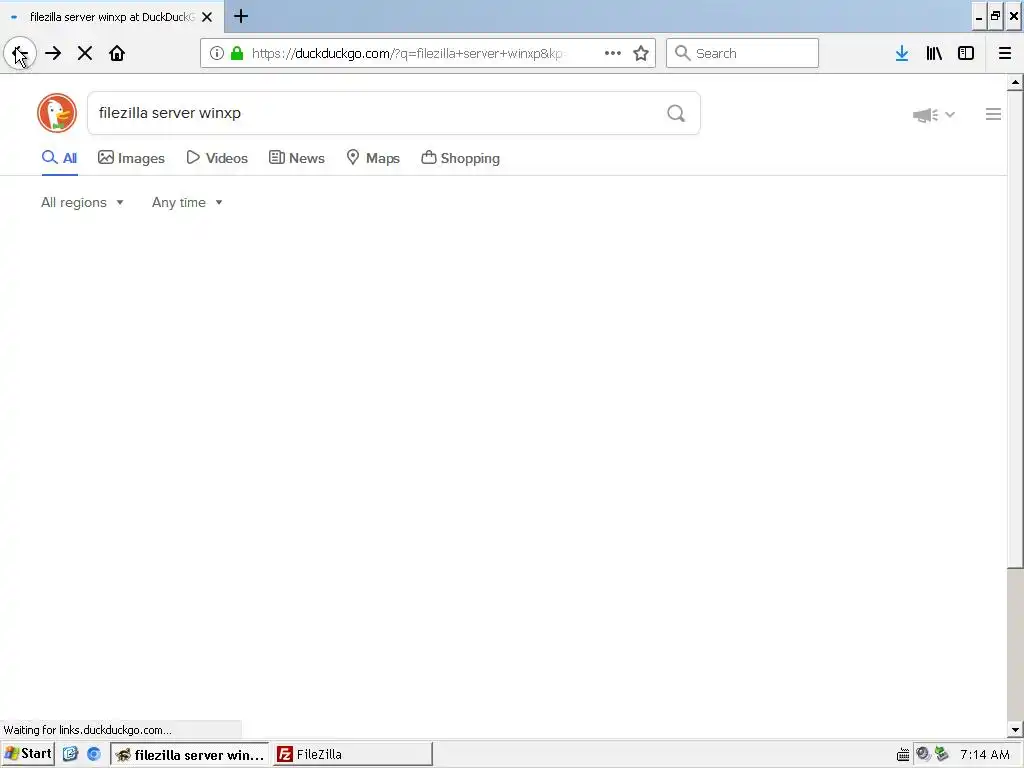This screenshot has height=768, width=1024.
Task: Select the filezilla server winxp browser tab
Action: [111, 17]
